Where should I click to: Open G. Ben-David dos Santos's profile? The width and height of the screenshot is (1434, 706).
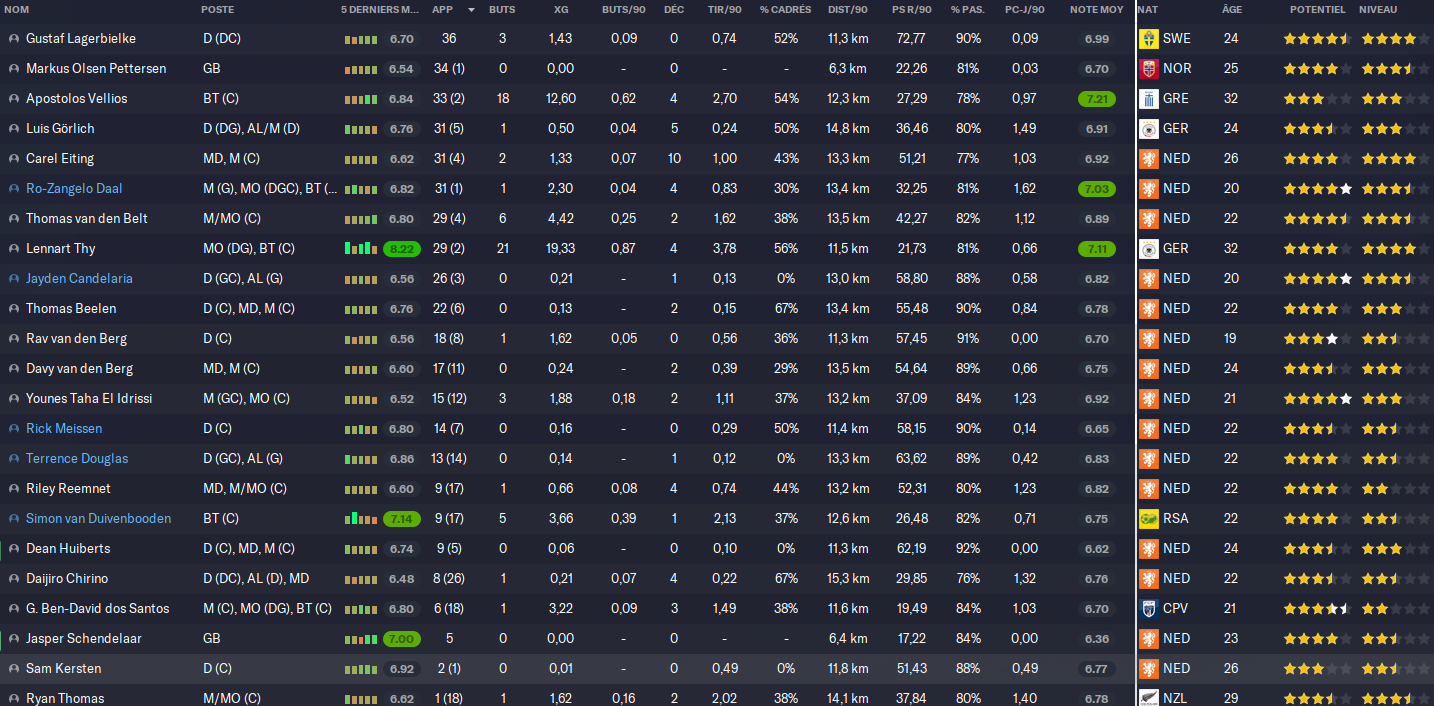click(x=98, y=609)
